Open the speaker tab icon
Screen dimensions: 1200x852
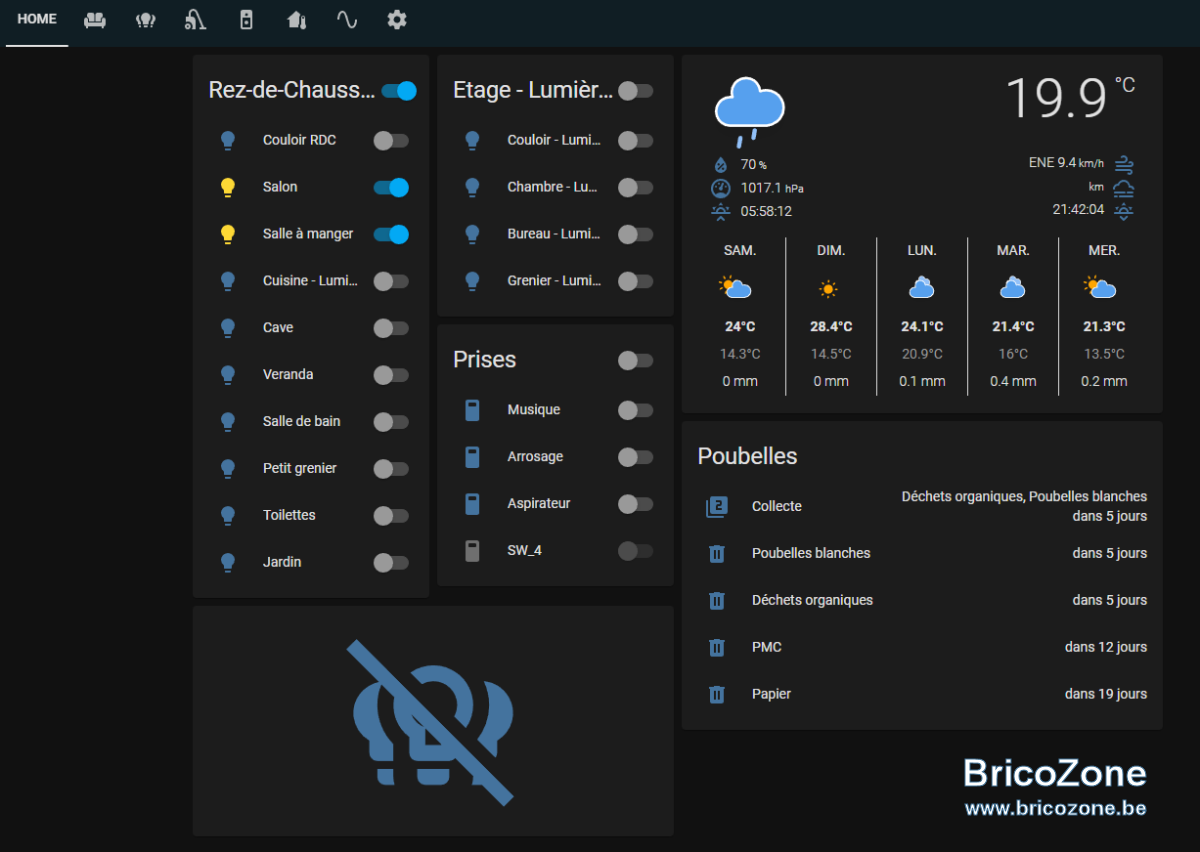[x=246, y=20]
